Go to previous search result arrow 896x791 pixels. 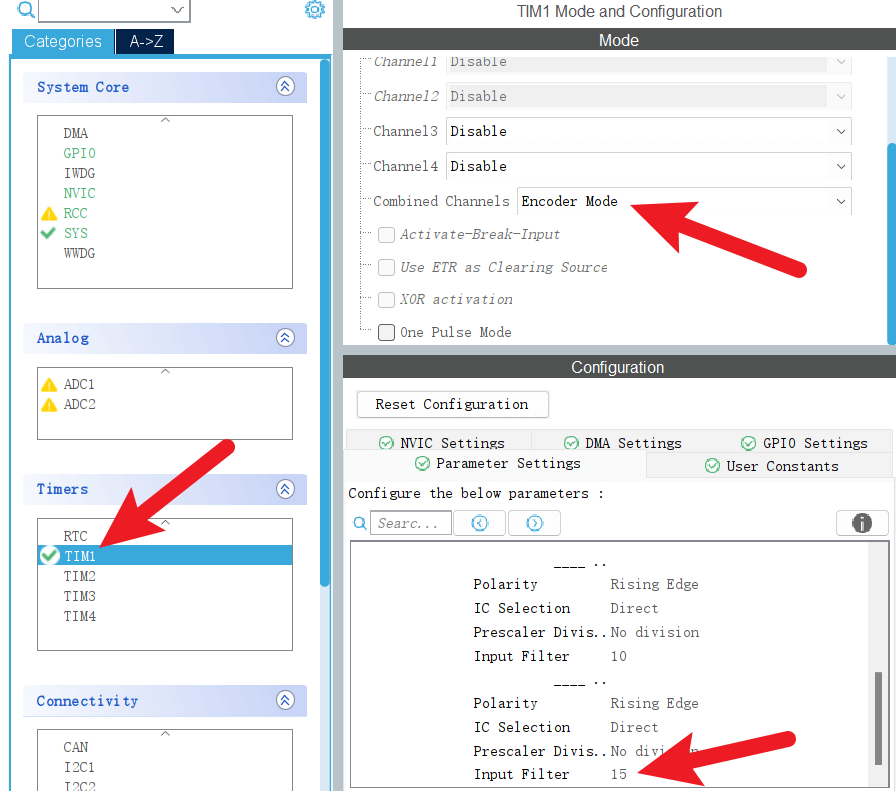480,523
